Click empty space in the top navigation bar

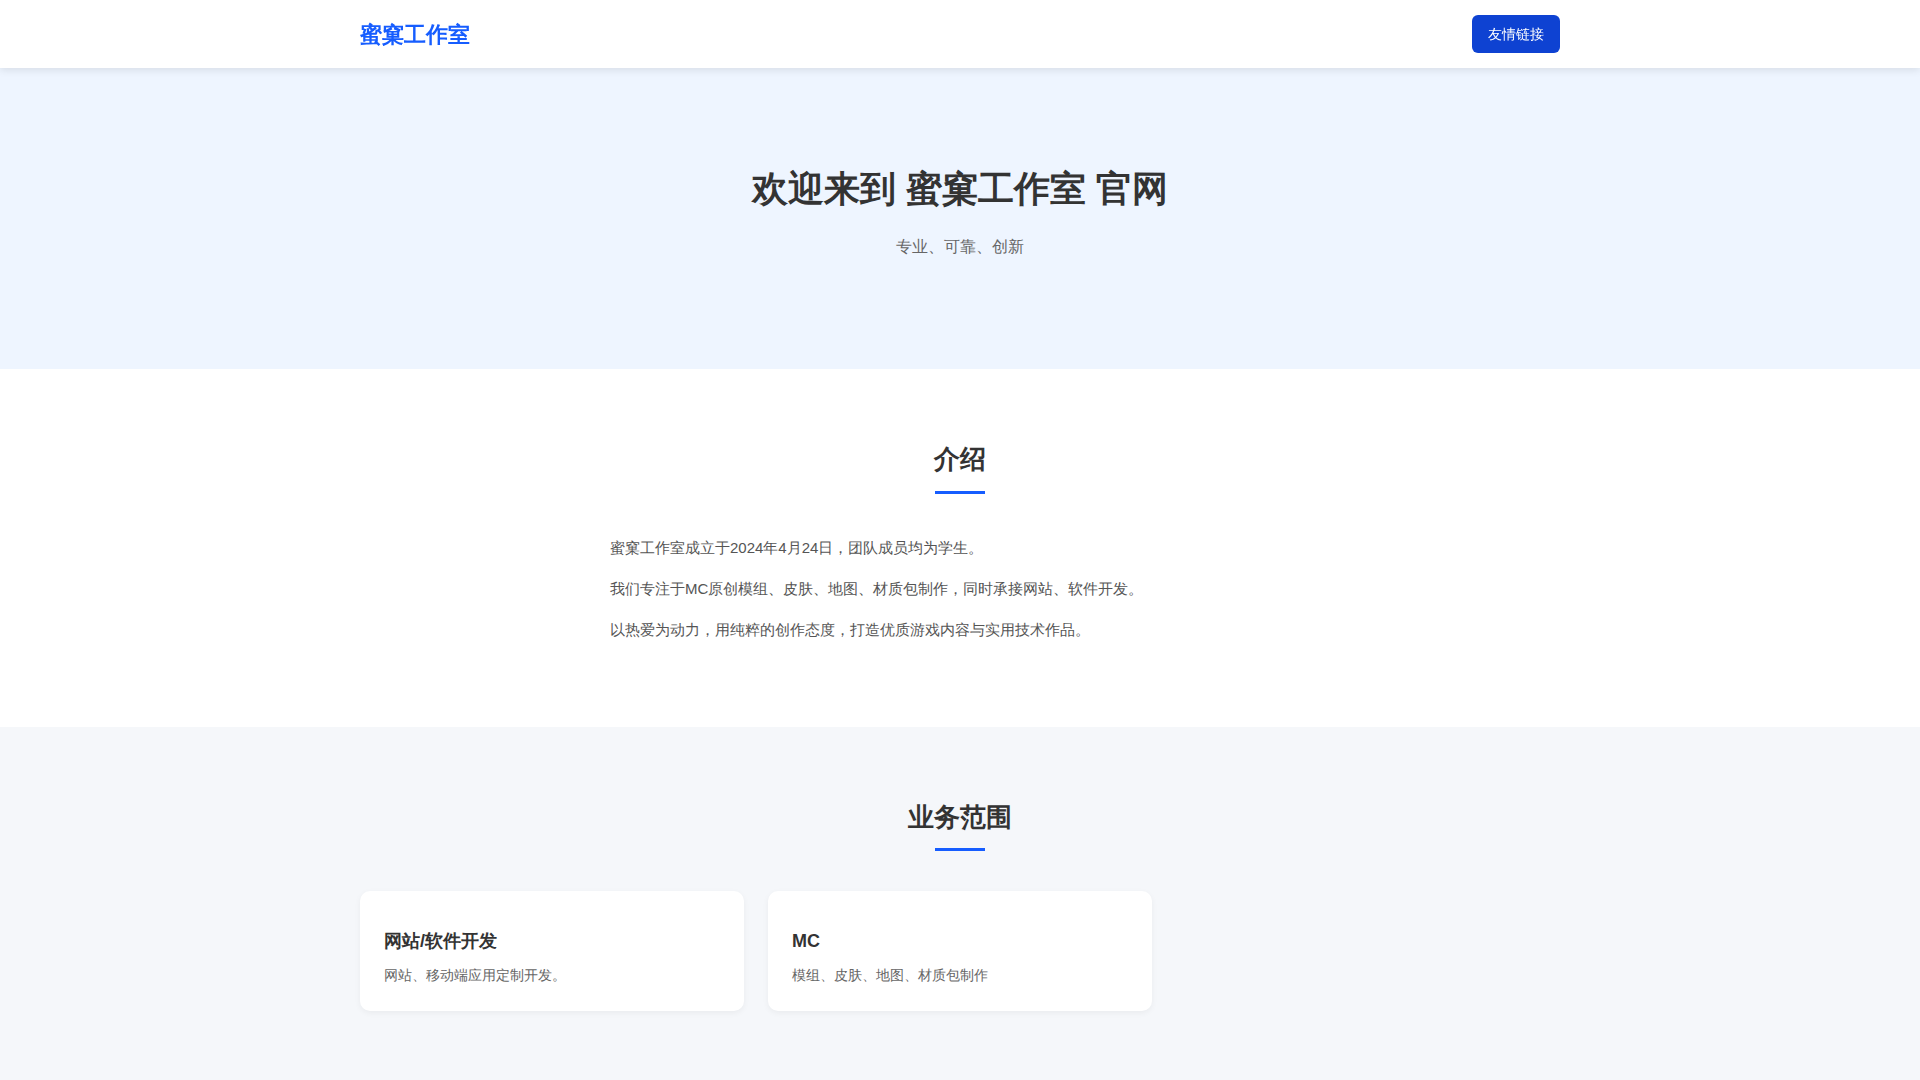[960, 34]
